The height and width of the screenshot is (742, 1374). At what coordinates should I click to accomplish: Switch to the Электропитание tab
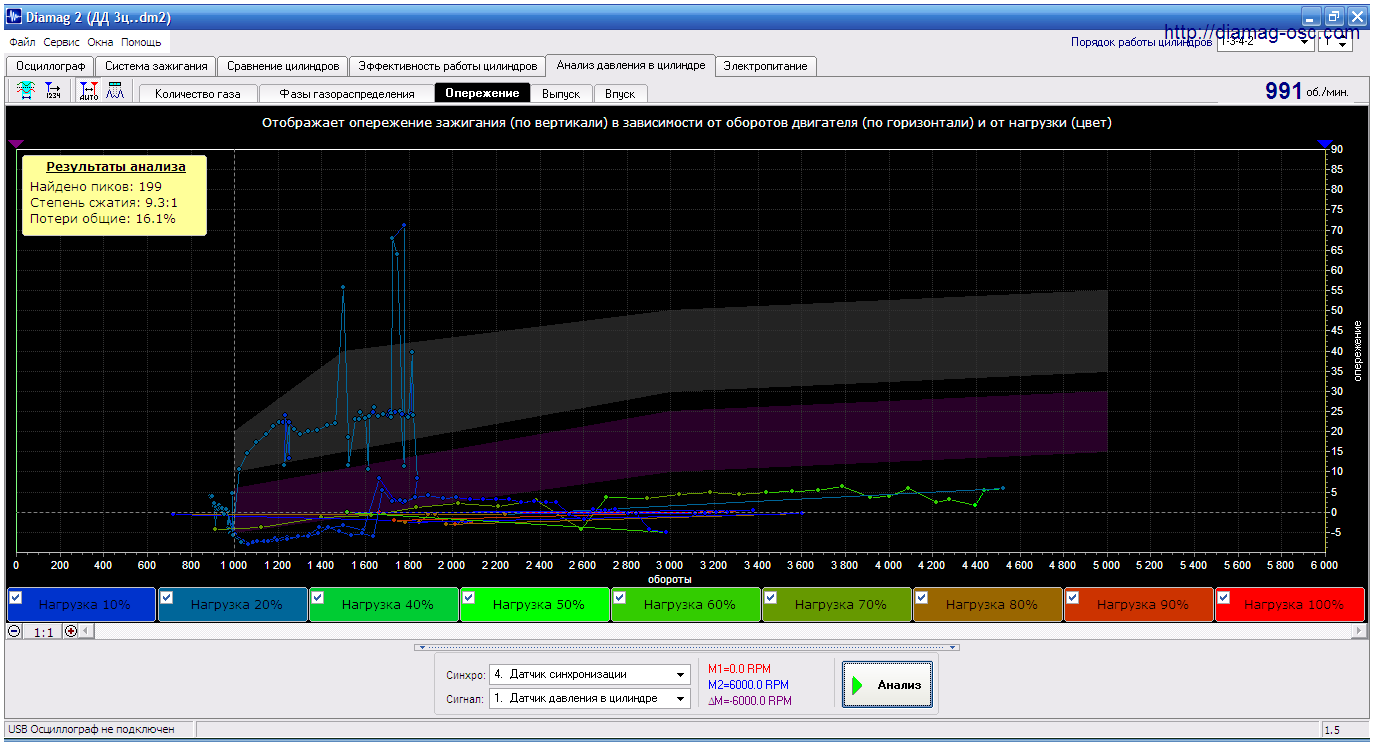pos(766,66)
